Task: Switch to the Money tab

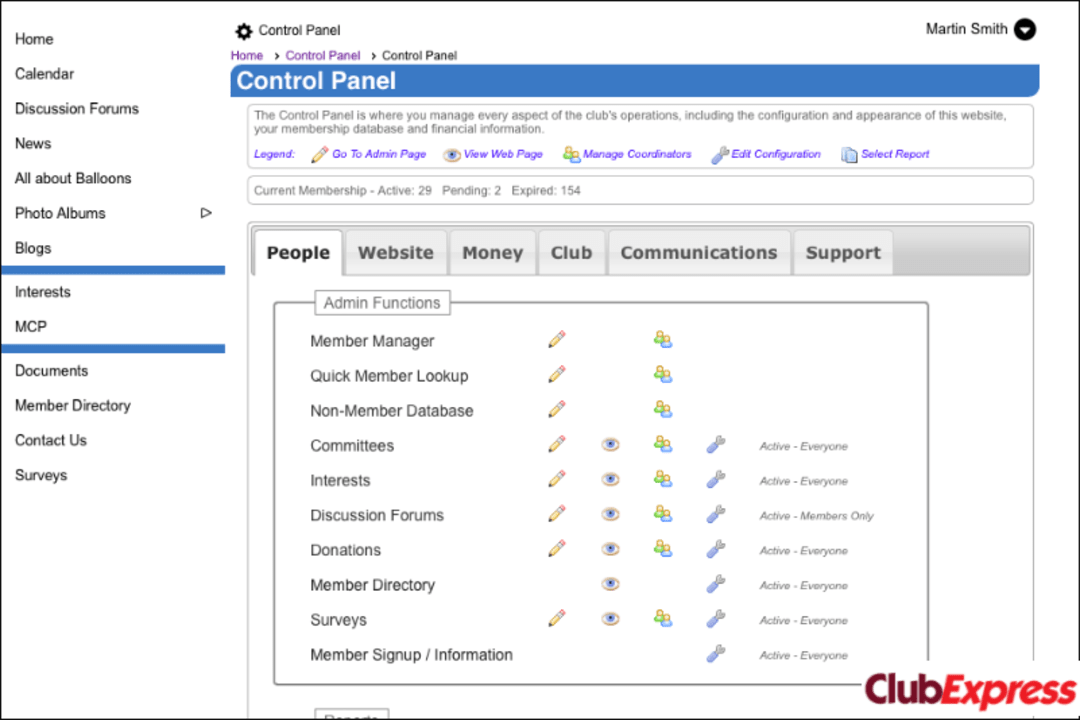Action: [x=492, y=252]
